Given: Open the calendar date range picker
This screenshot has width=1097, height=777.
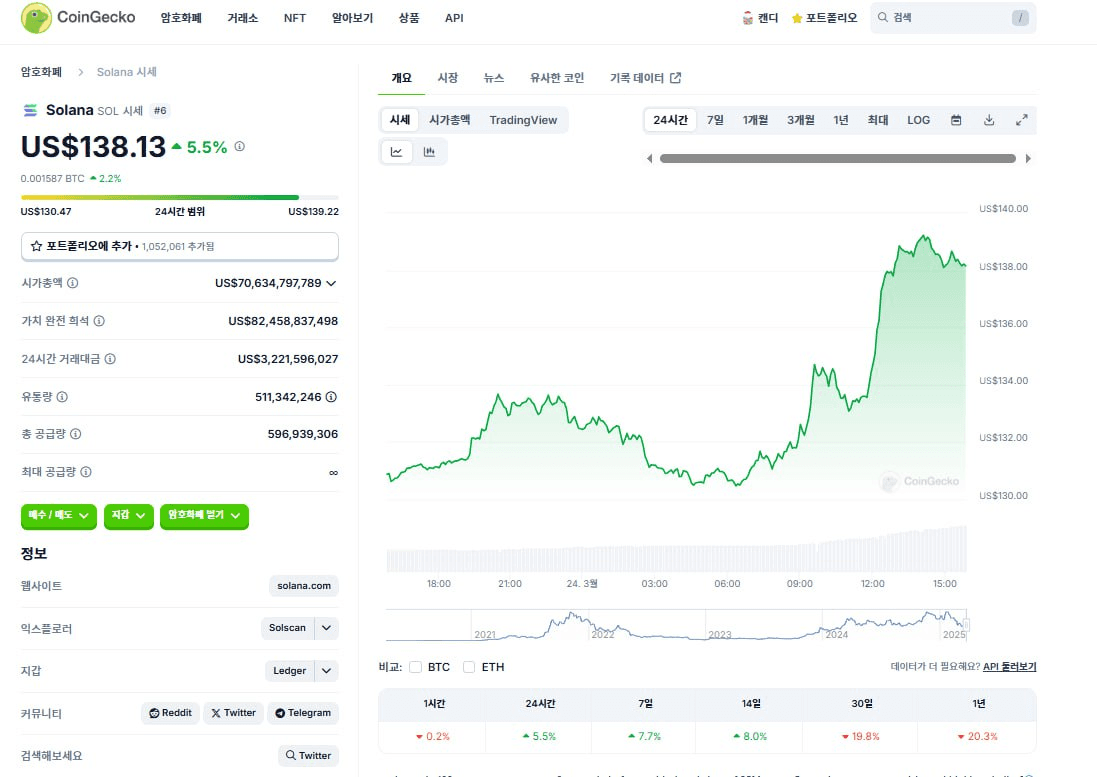Looking at the screenshot, I should tap(956, 120).
